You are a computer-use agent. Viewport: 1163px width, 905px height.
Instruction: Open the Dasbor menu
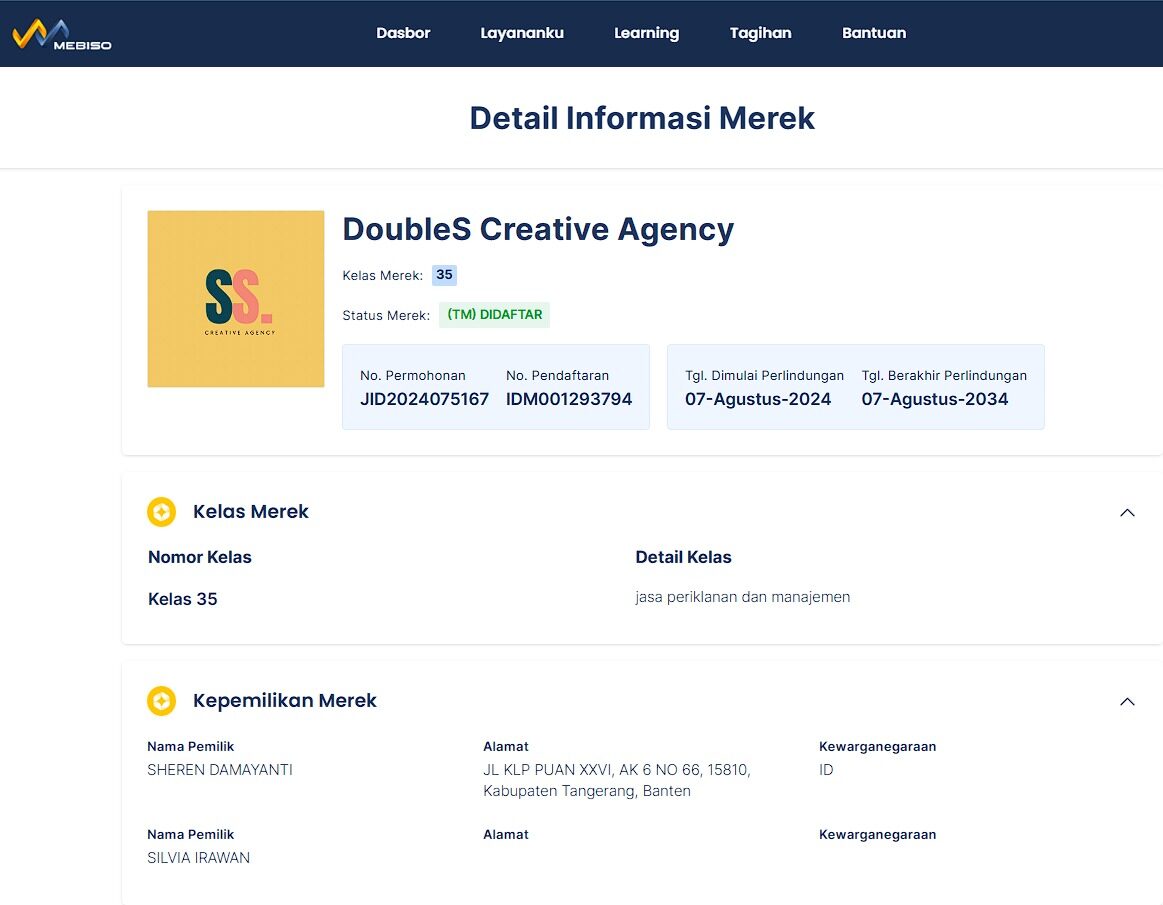pos(403,33)
